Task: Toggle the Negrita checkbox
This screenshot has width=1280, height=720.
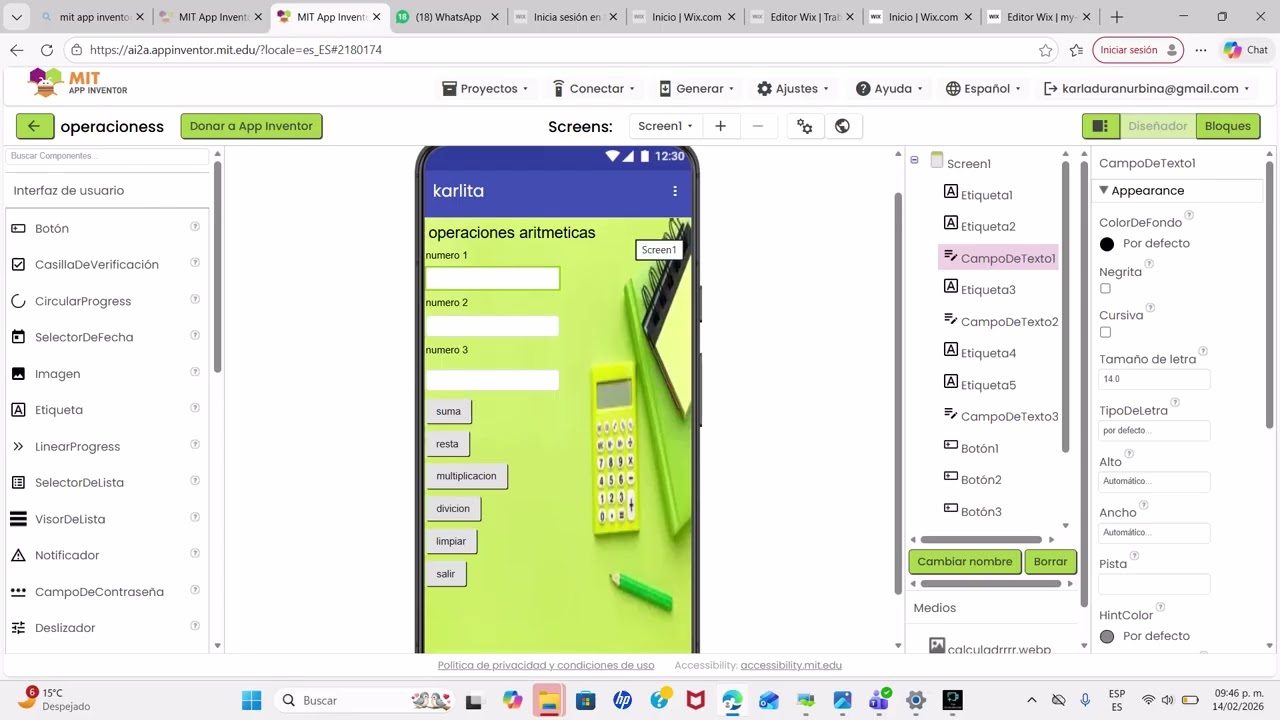Action: pyautogui.click(x=1105, y=288)
